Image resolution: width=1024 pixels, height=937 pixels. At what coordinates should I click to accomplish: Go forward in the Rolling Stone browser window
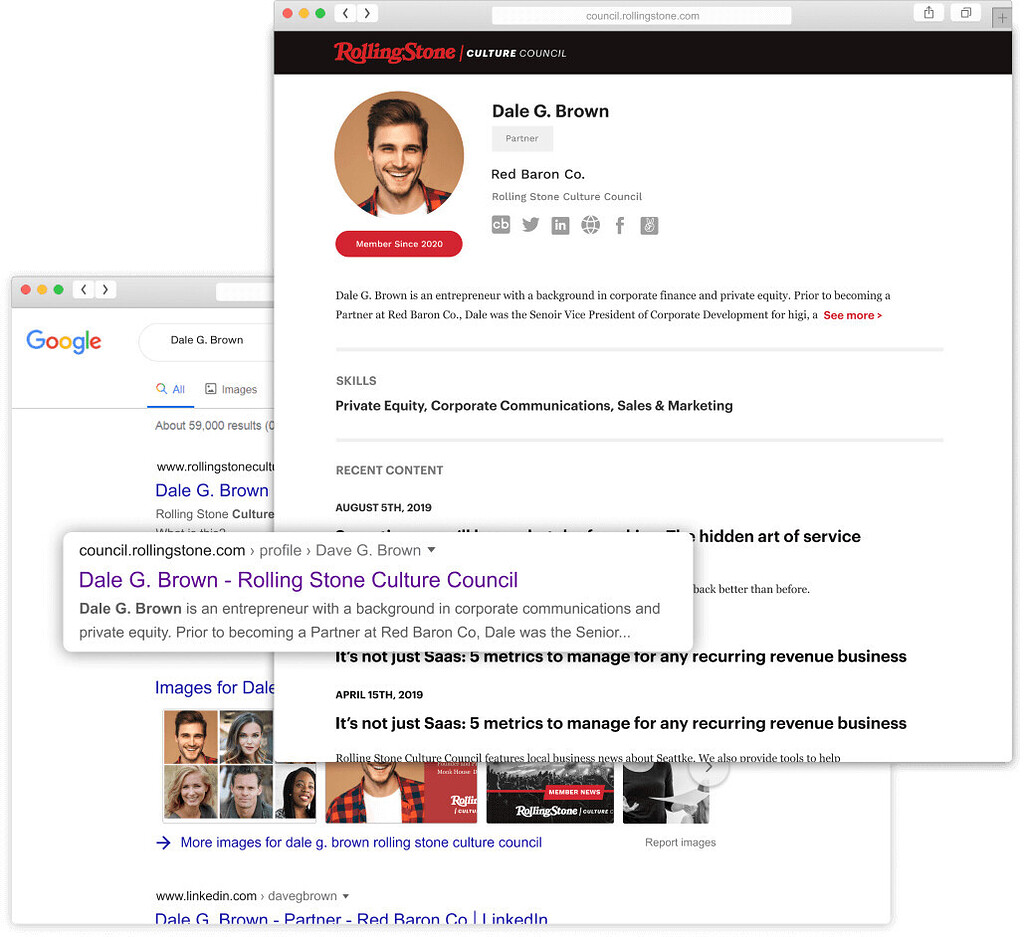click(x=368, y=13)
